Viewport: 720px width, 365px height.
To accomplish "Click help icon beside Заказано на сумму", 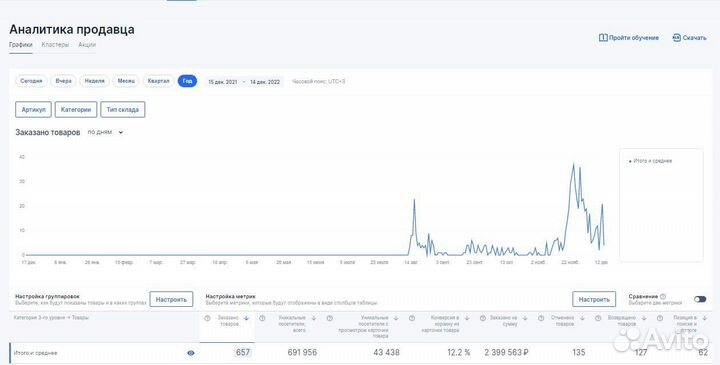I will pos(483,318).
